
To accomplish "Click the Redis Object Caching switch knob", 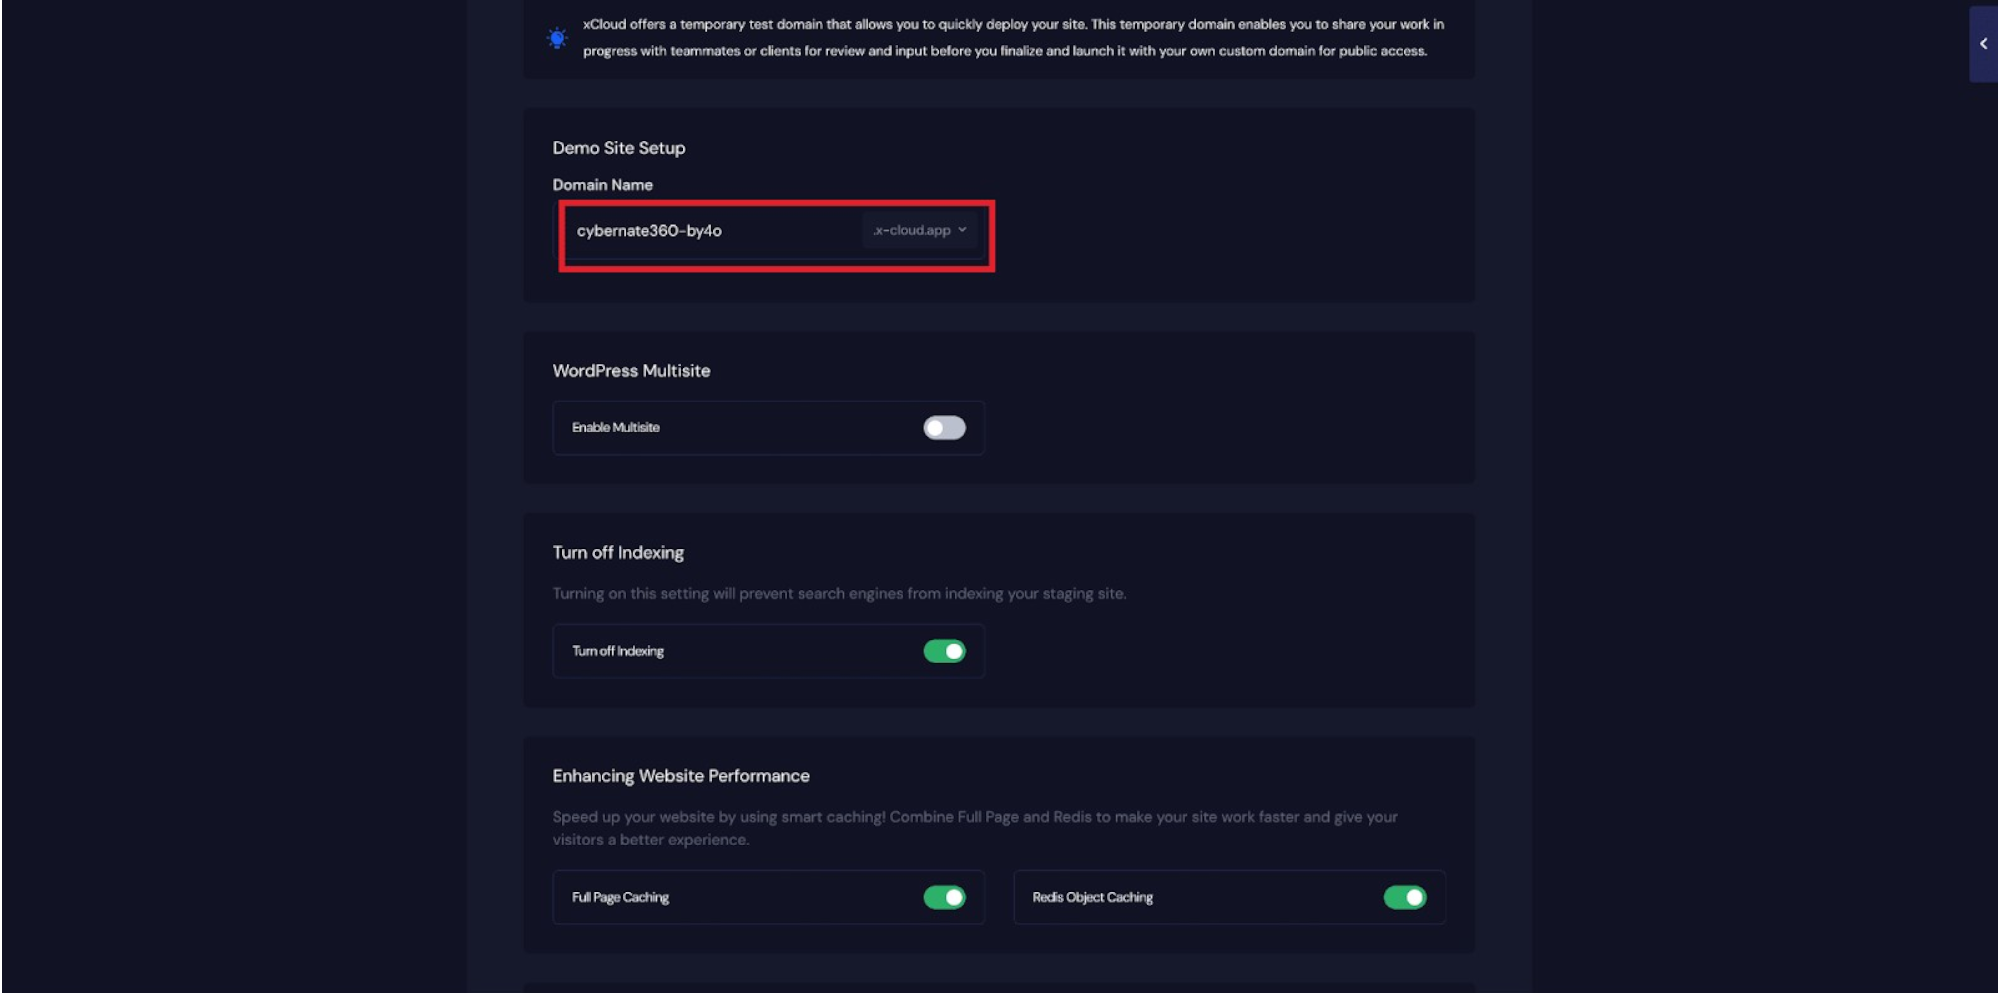I will click(x=1413, y=897).
